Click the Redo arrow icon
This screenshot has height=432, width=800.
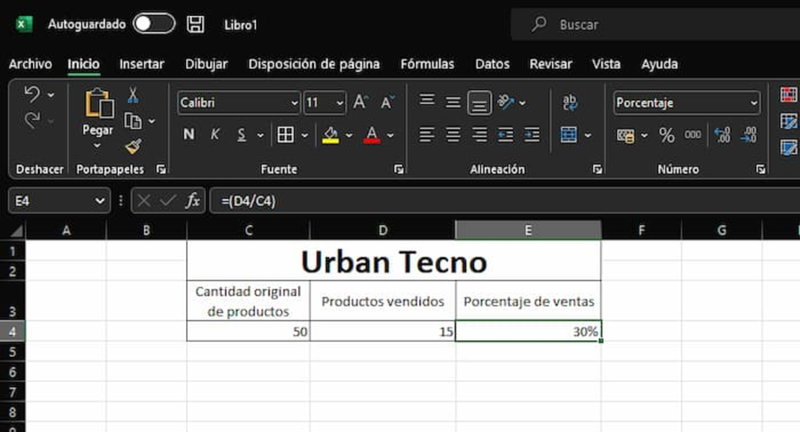click(32, 121)
